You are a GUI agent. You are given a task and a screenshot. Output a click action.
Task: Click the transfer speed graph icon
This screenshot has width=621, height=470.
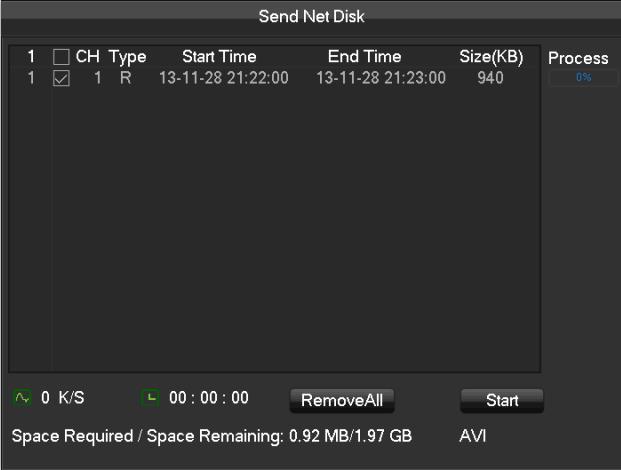[x=22, y=397]
